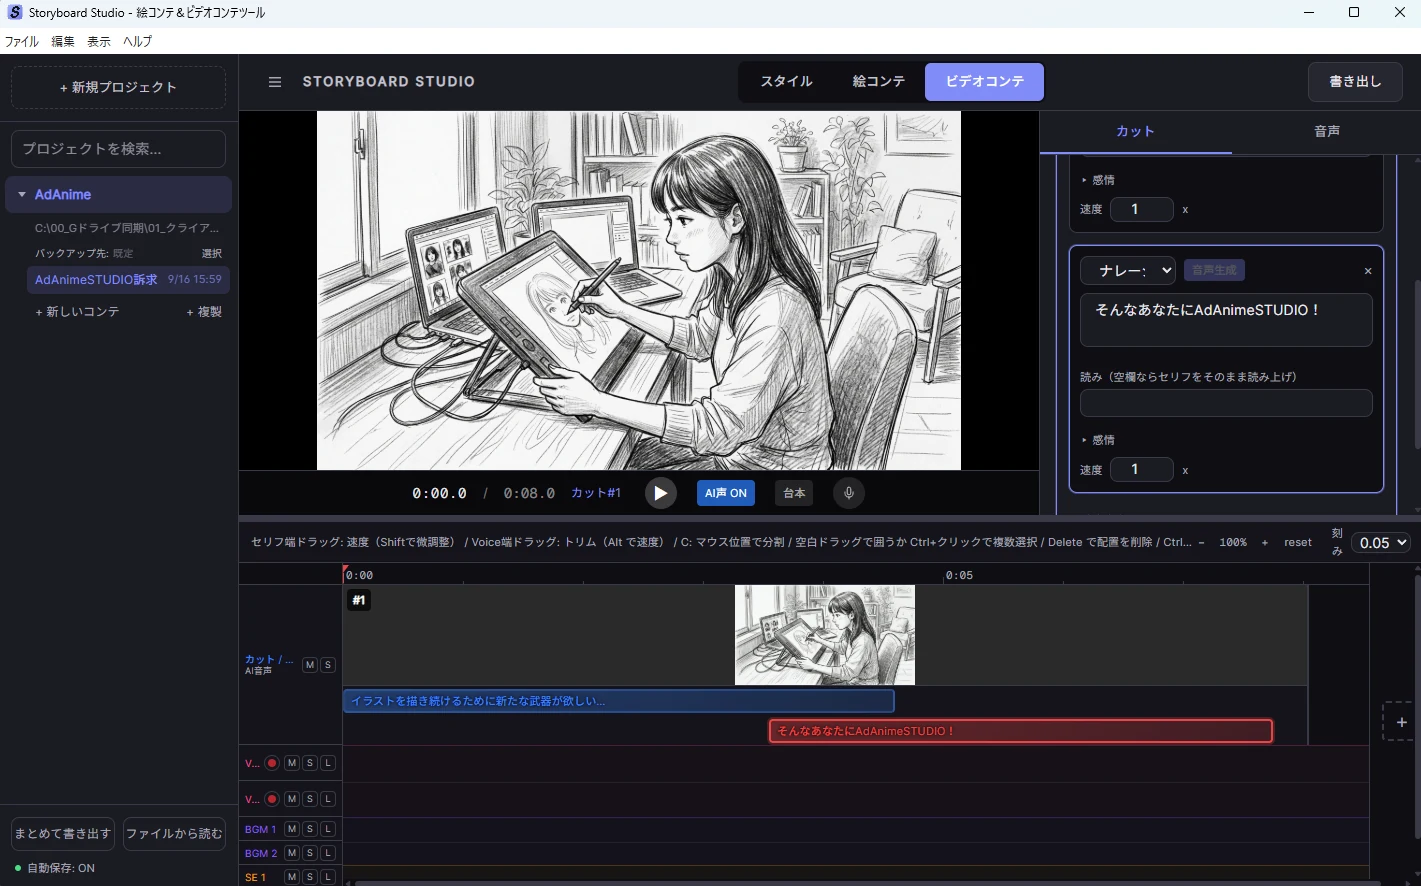The width and height of the screenshot is (1421, 886).
Task: Click まとめて書き出す button
Action: tap(63, 834)
